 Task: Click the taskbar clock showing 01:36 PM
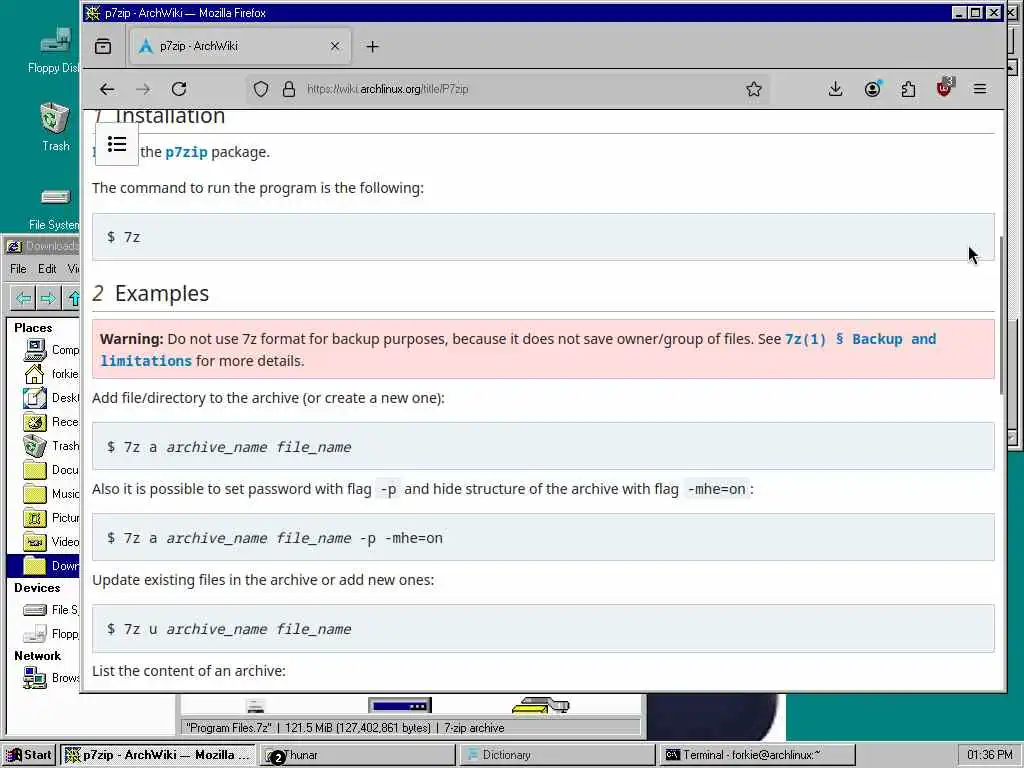[x=989, y=755]
